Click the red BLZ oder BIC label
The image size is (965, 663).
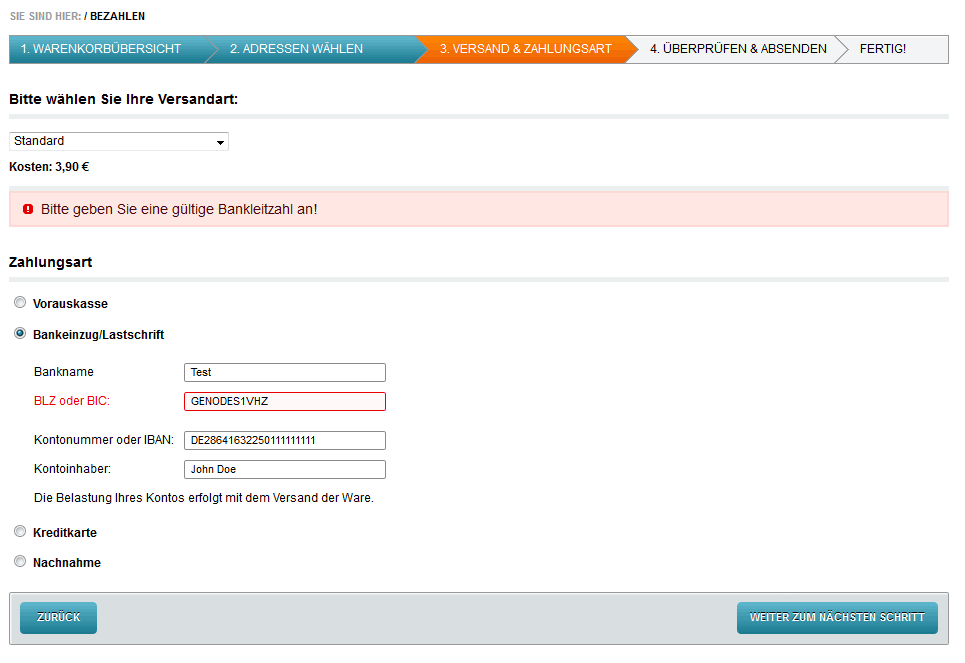(x=71, y=401)
